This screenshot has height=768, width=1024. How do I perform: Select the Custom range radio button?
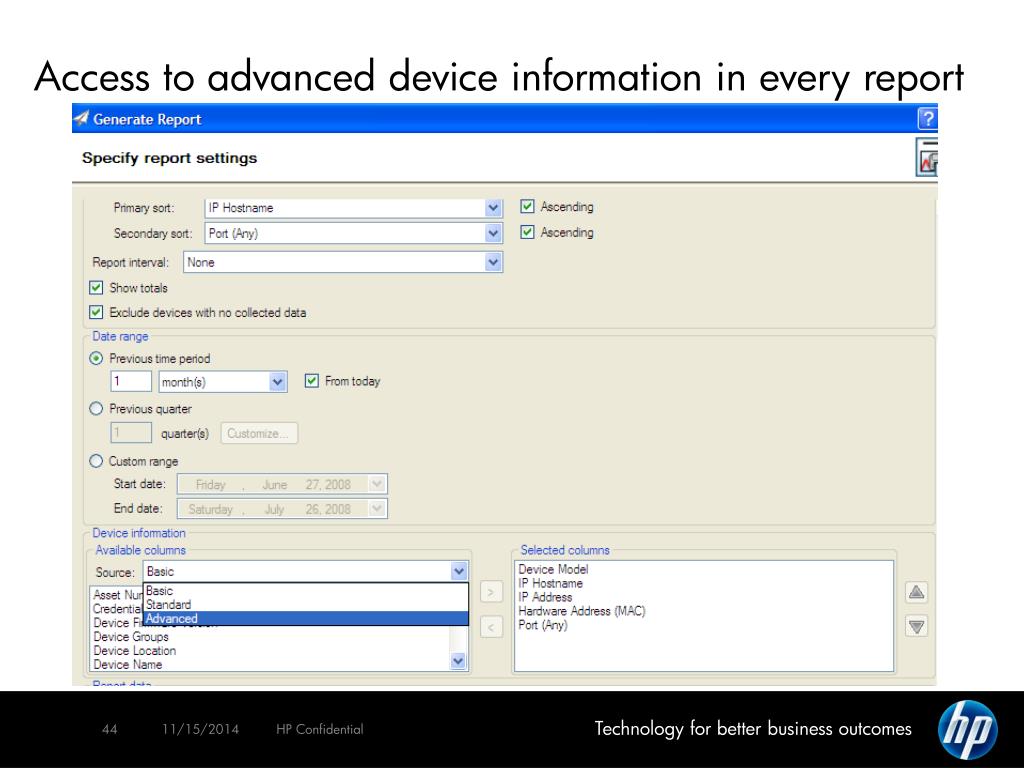click(96, 461)
